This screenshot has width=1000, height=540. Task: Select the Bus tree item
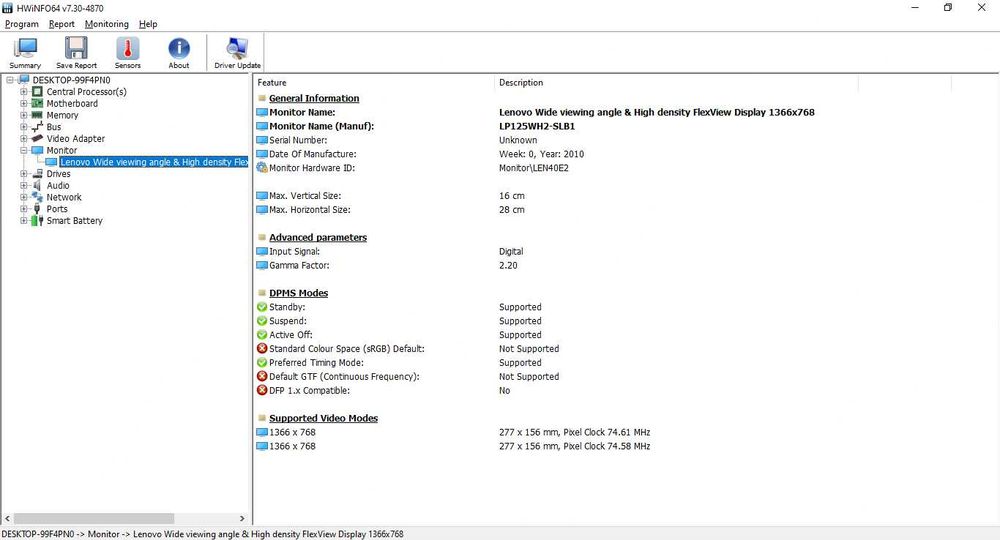[54, 127]
